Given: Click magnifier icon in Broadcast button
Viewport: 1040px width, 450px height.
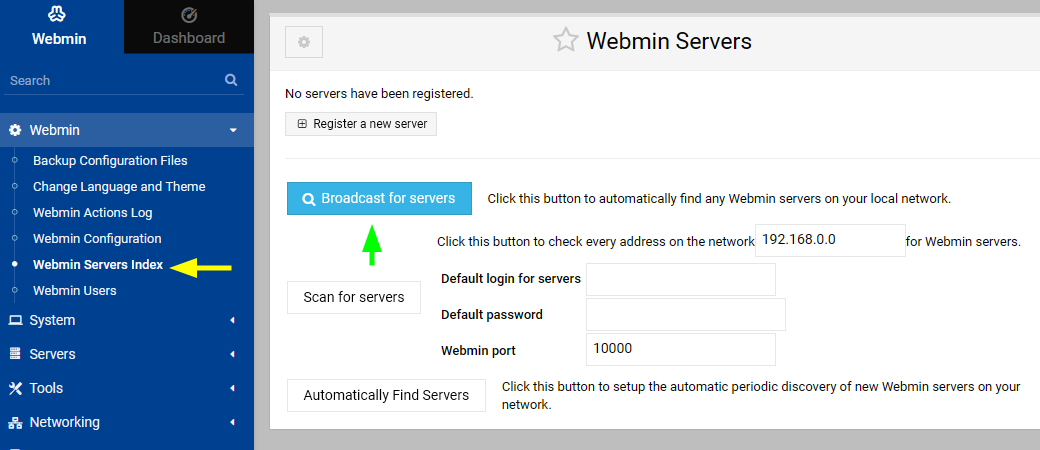Looking at the screenshot, I should pyautogui.click(x=308, y=198).
